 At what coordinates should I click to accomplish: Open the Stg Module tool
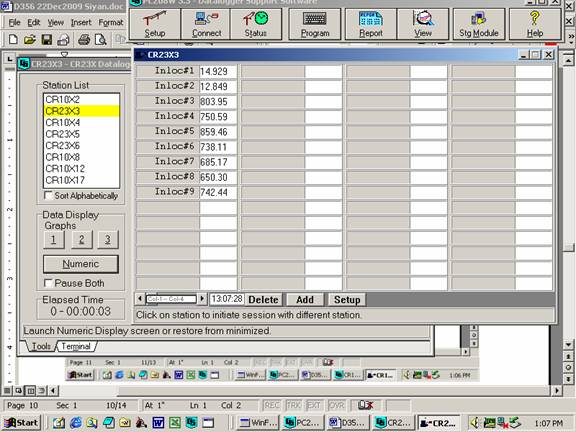[x=479, y=24]
